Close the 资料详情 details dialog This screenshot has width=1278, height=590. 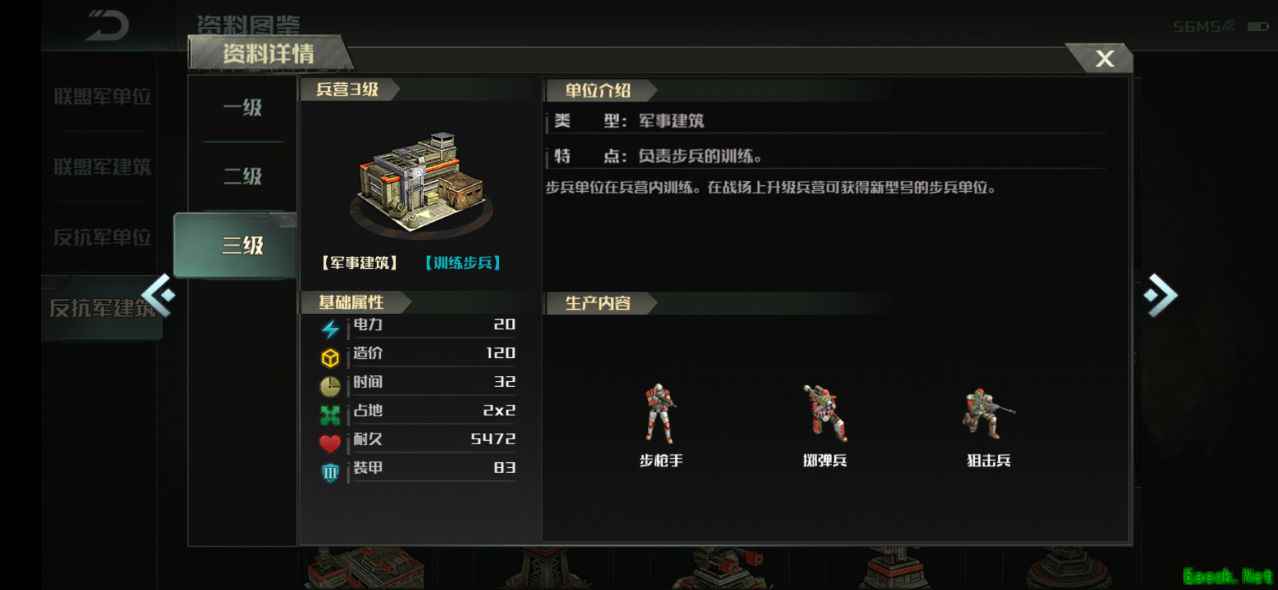[1104, 59]
